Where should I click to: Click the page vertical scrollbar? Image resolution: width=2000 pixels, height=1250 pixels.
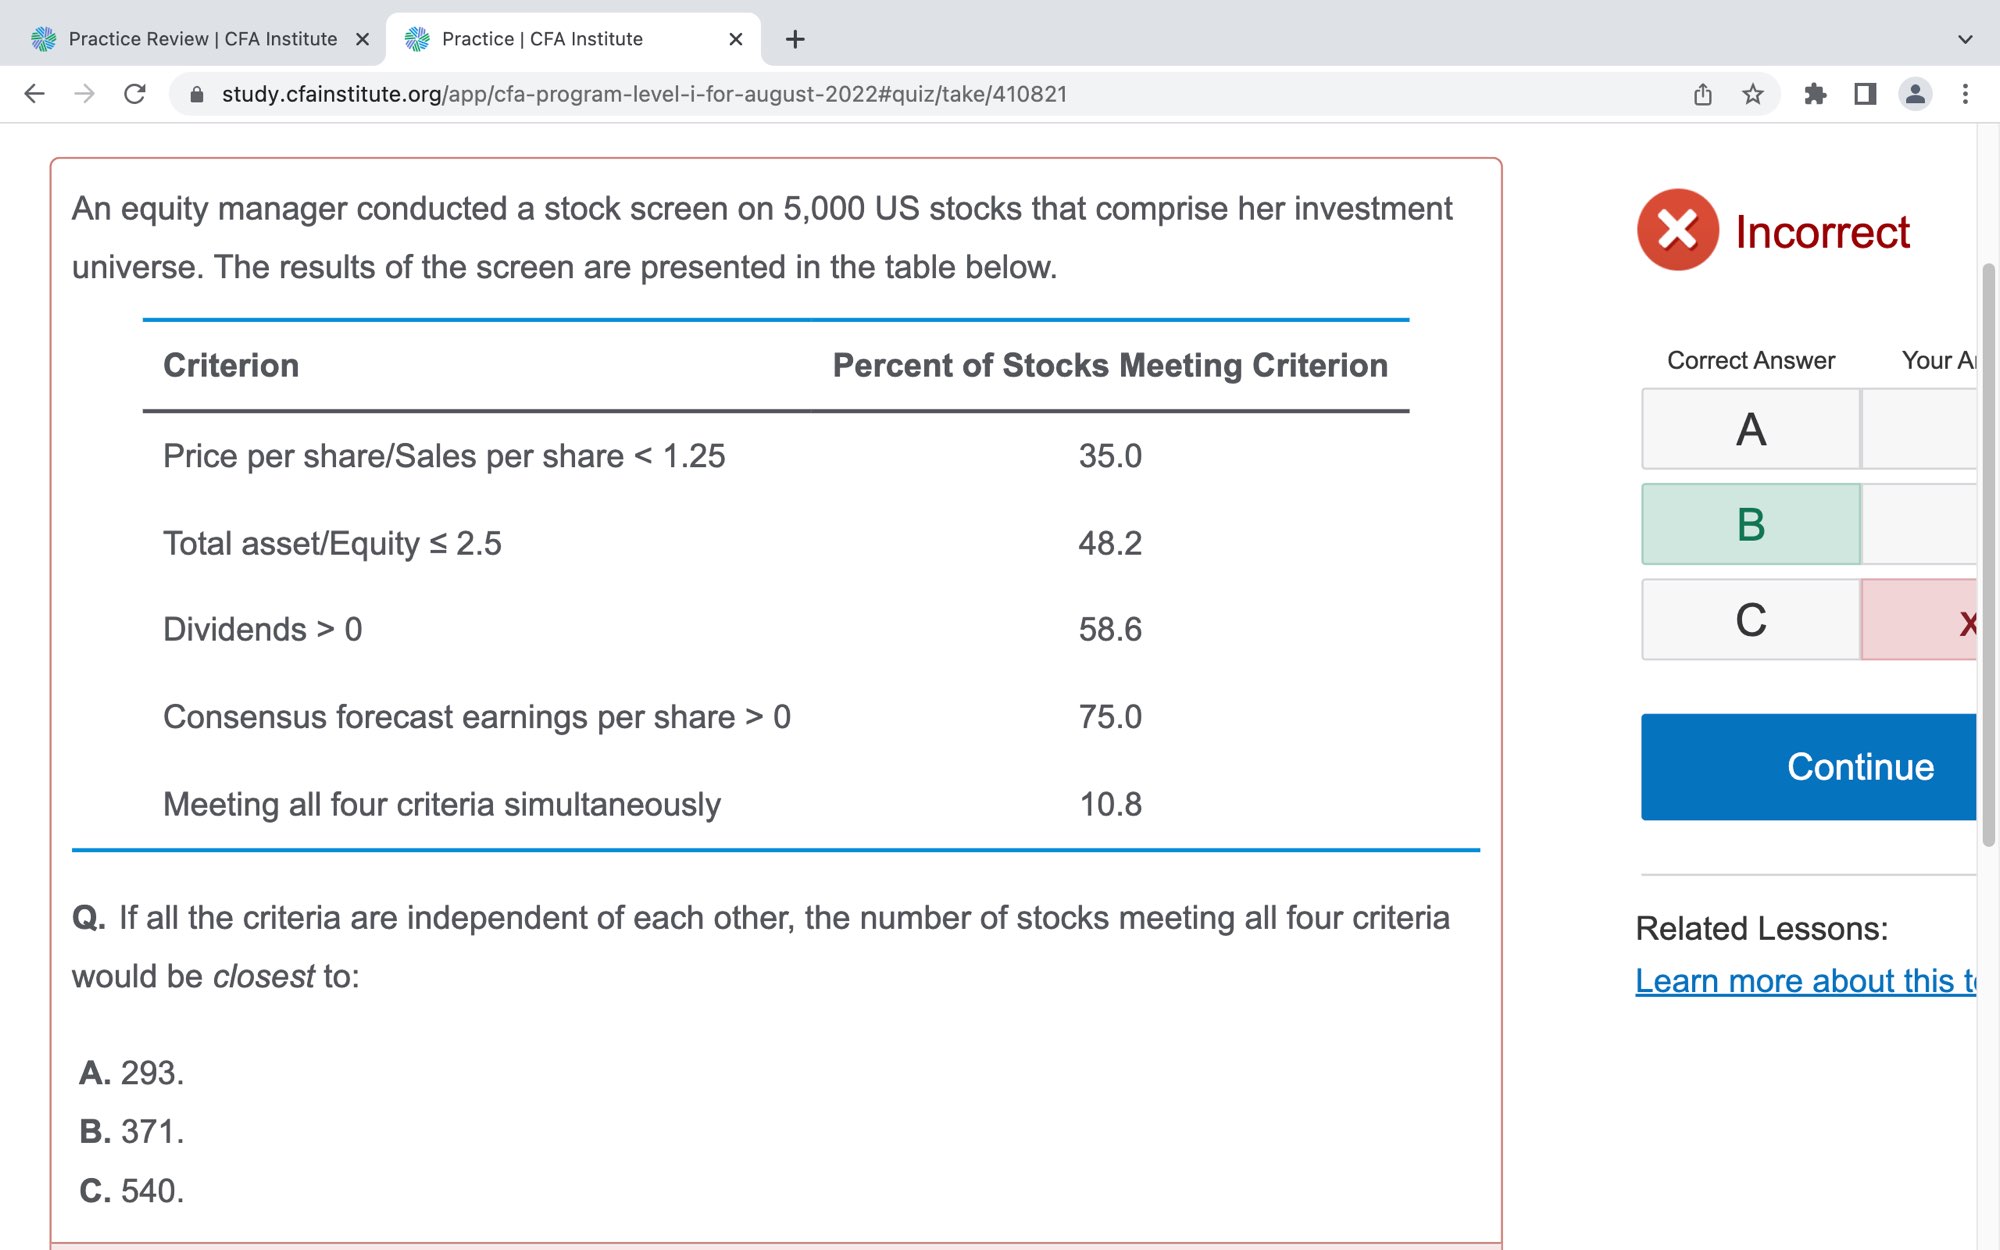[x=1988, y=555]
